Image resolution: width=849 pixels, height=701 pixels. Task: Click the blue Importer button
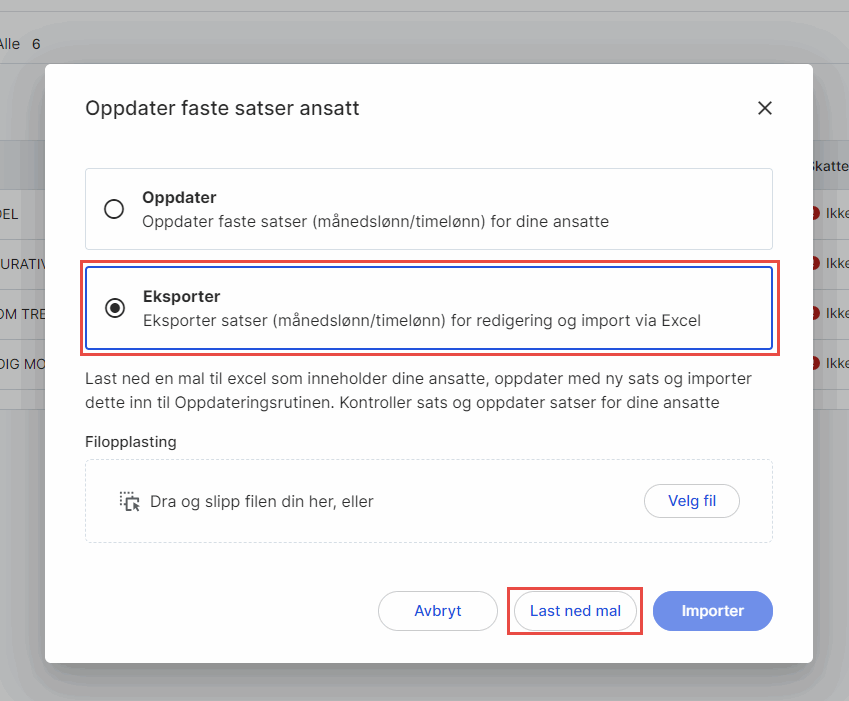tap(712, 610)
